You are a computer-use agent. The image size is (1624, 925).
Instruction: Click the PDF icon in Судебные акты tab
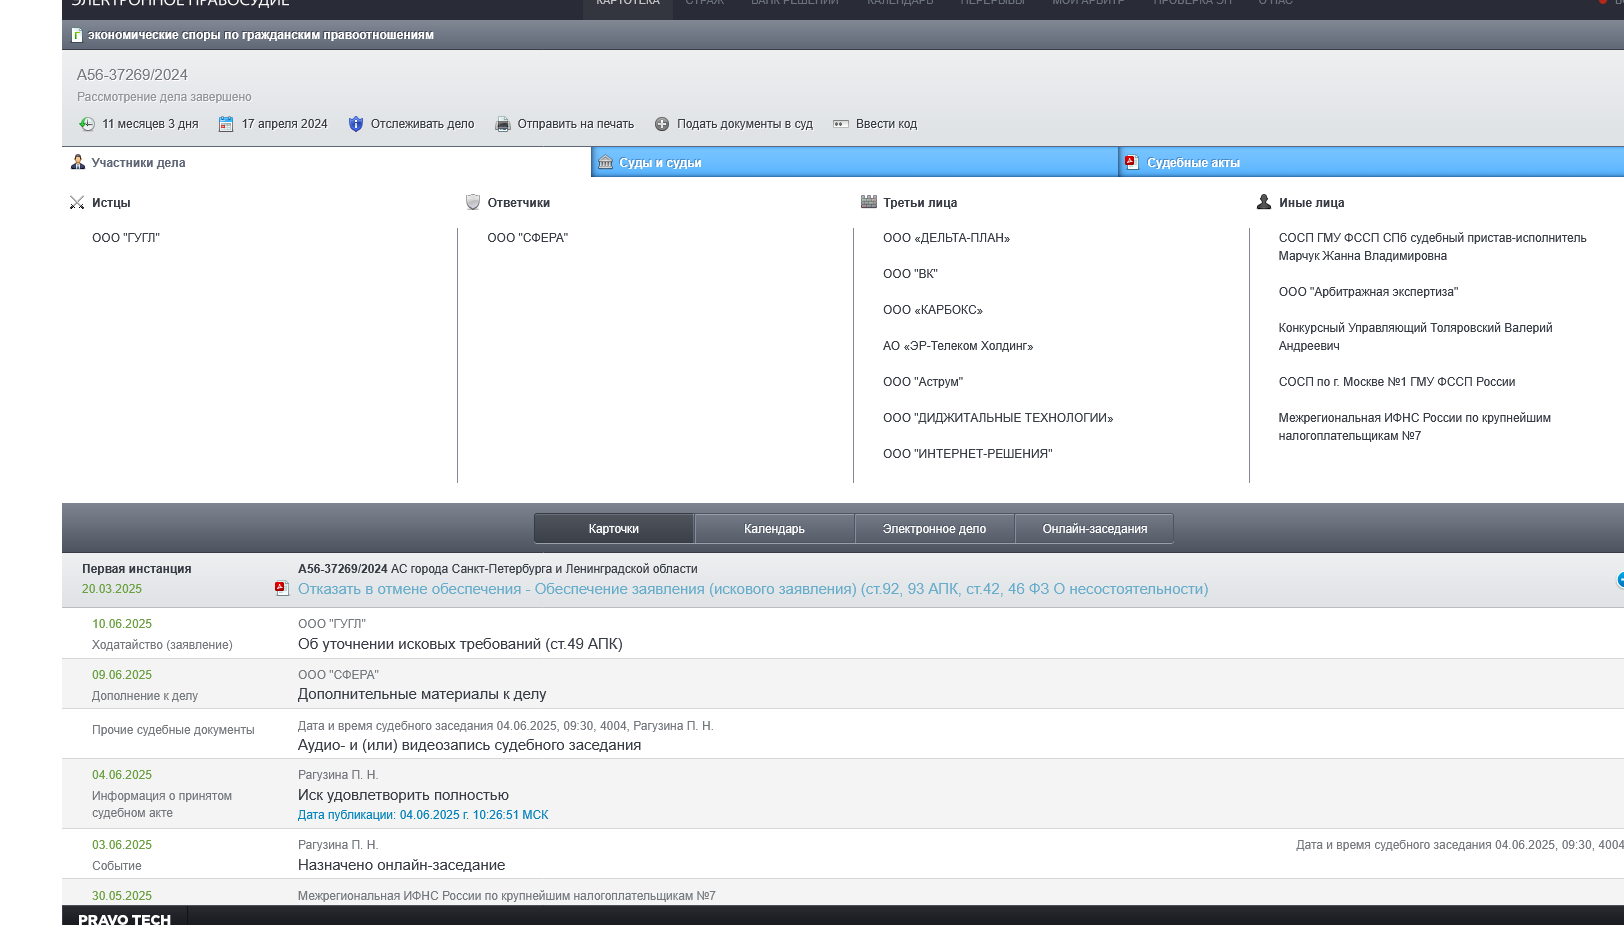(1132, 162)
